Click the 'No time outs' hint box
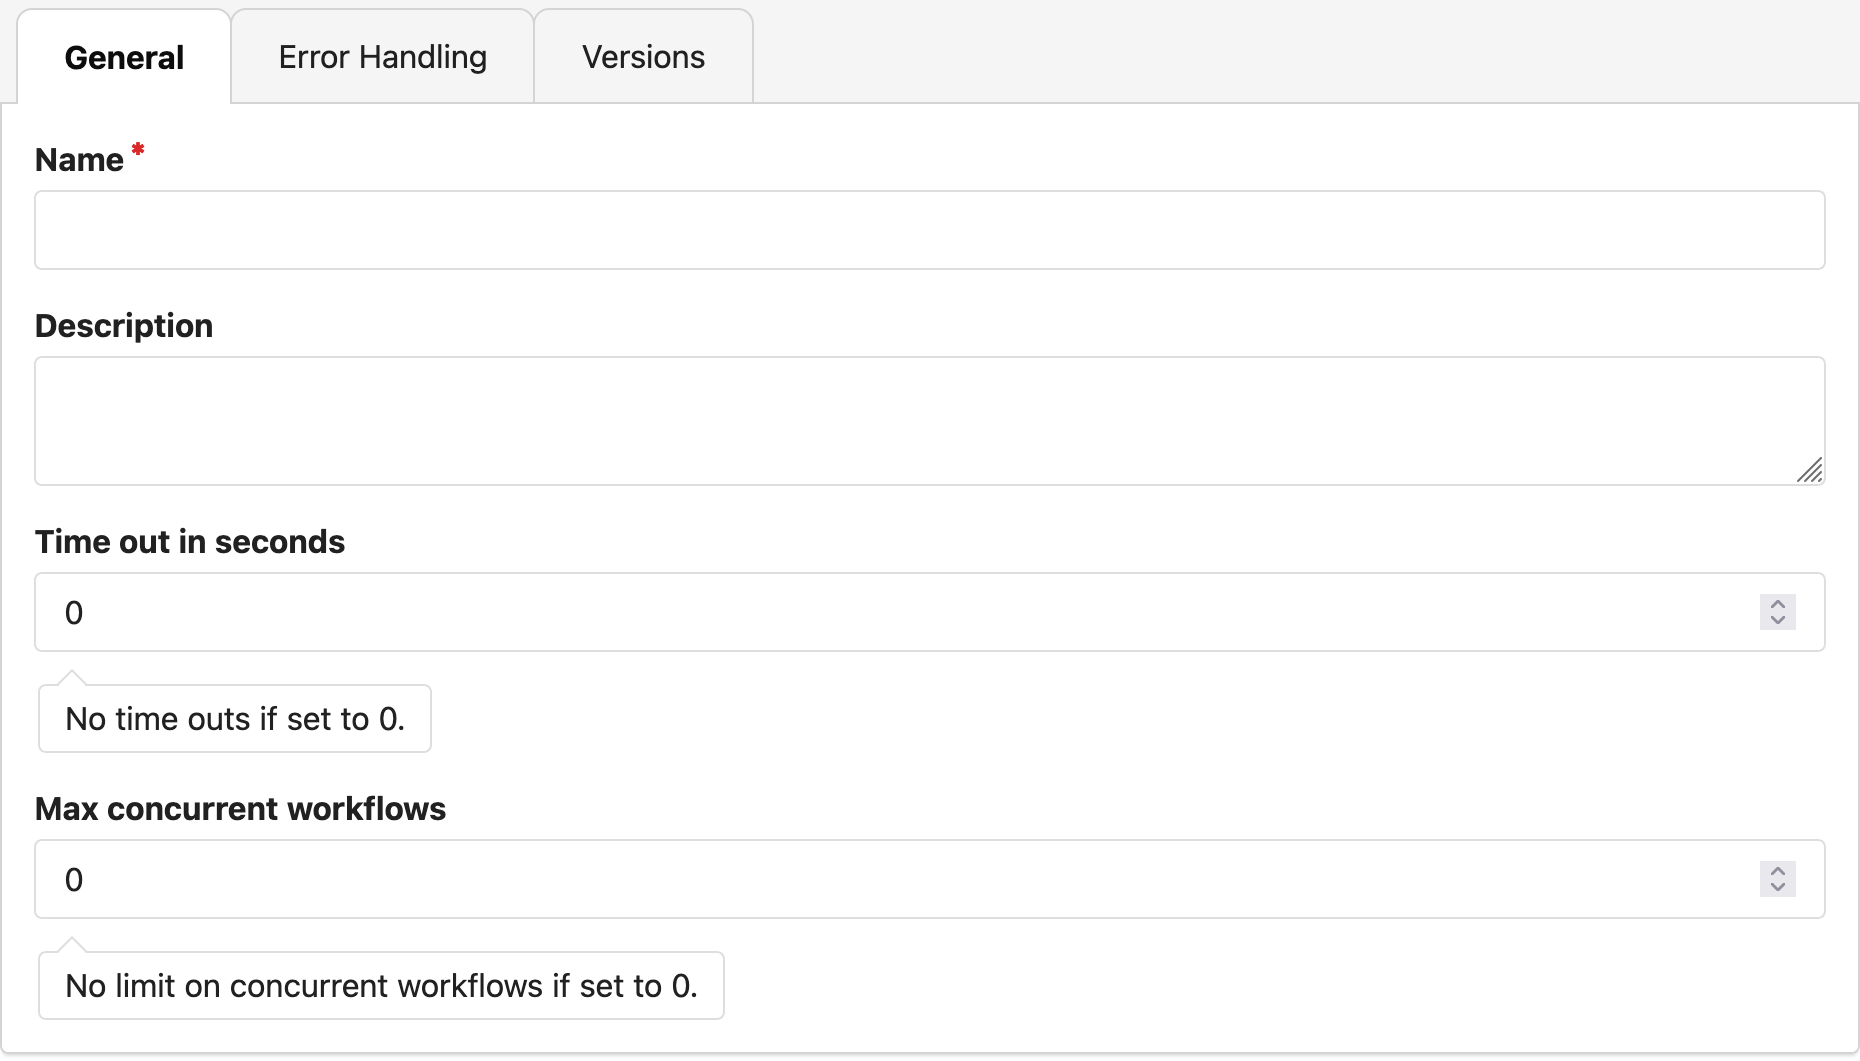Screen dimensions: 1860x1061 point(235,719)
